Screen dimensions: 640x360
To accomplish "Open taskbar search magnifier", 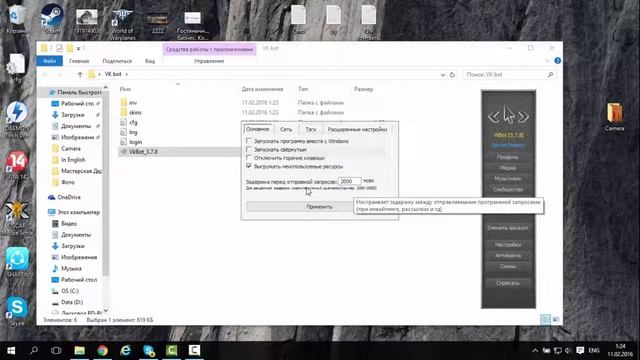I will (x=34, y=350).
